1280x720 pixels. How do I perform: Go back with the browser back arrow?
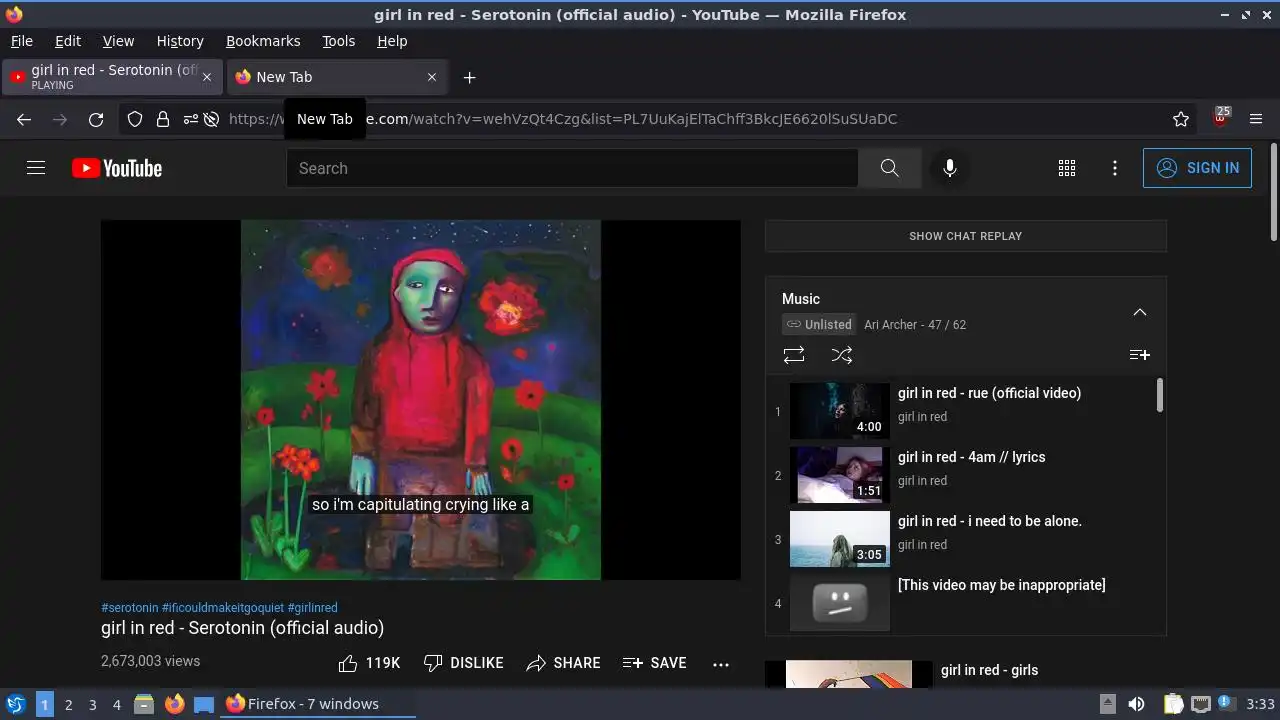pos(24,119)
